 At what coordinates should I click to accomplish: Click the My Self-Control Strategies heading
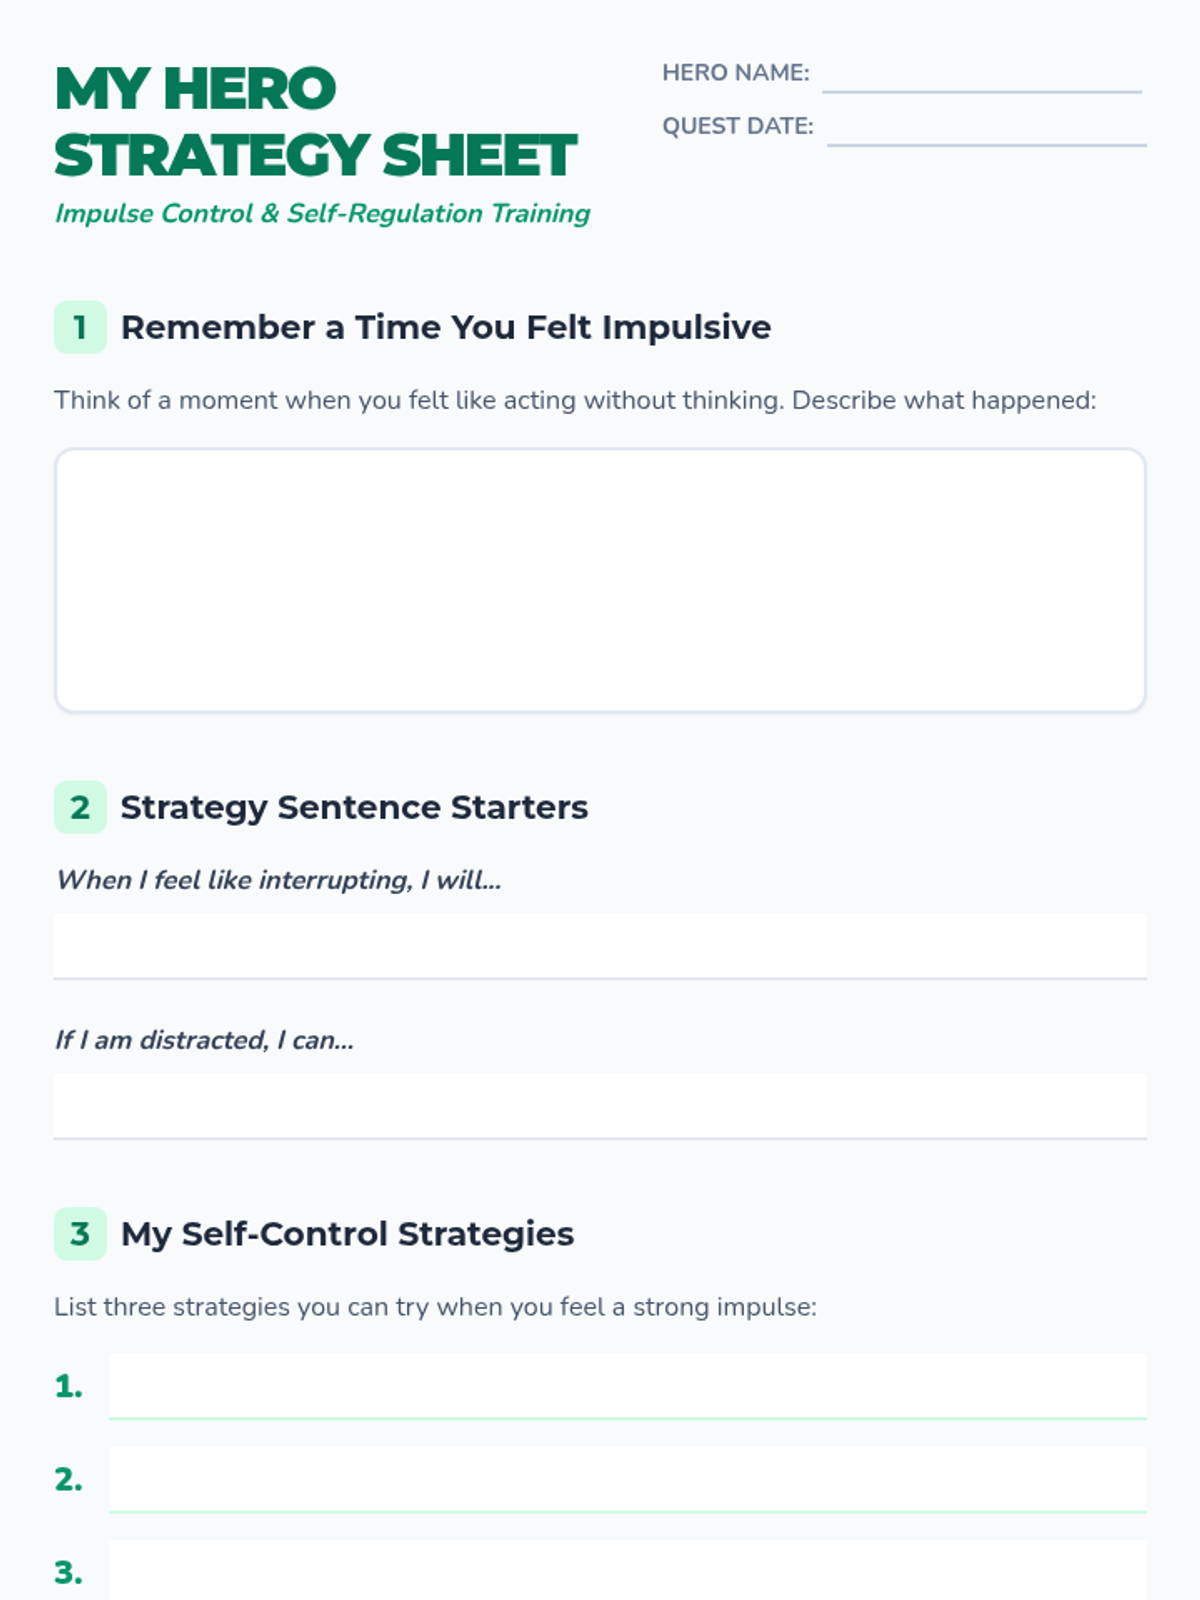347,1233
